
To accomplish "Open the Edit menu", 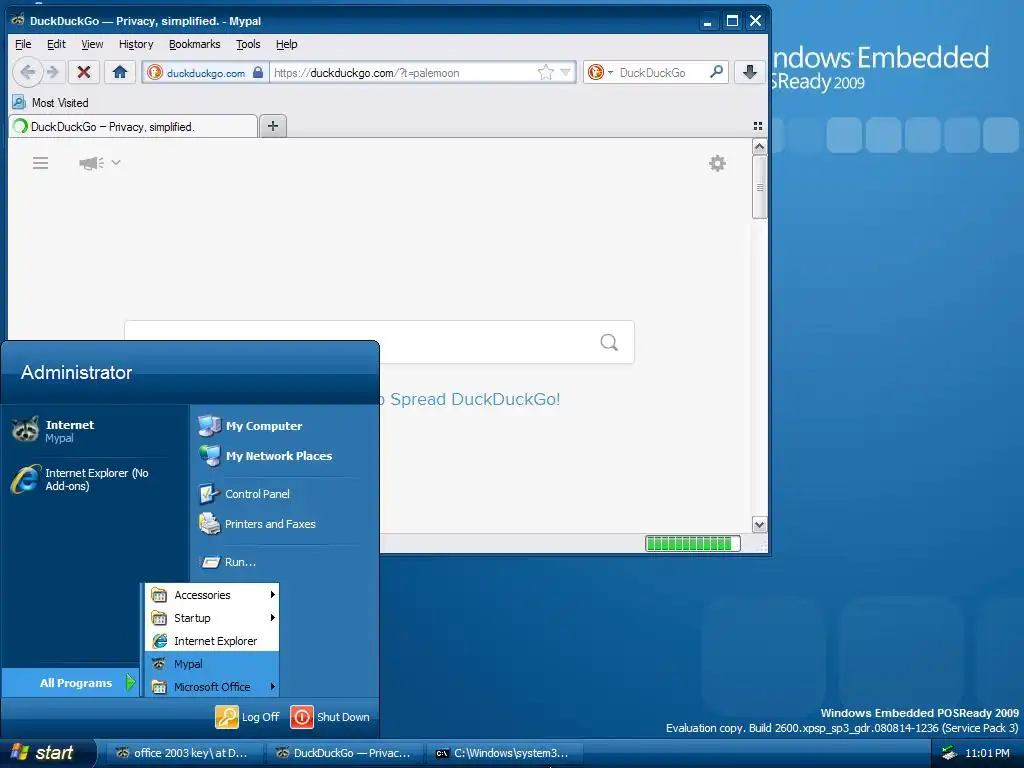I will [x=56, y=44].
